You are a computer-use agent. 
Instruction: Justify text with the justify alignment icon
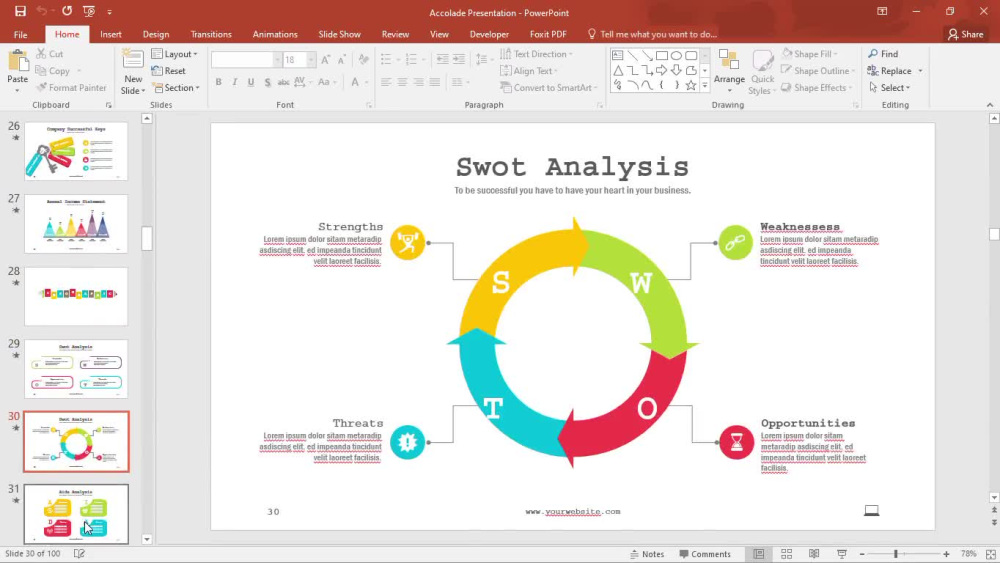click(x=434, y=82)
